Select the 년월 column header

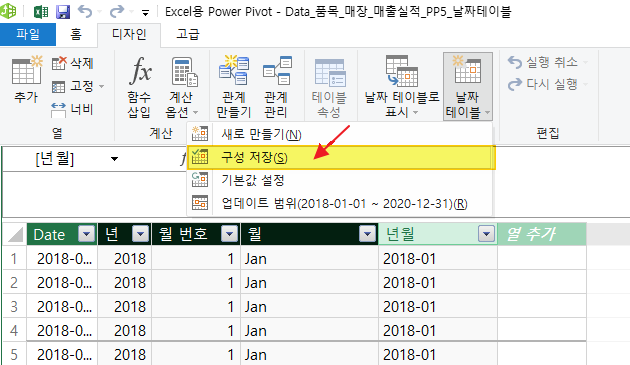click(438, 234)
